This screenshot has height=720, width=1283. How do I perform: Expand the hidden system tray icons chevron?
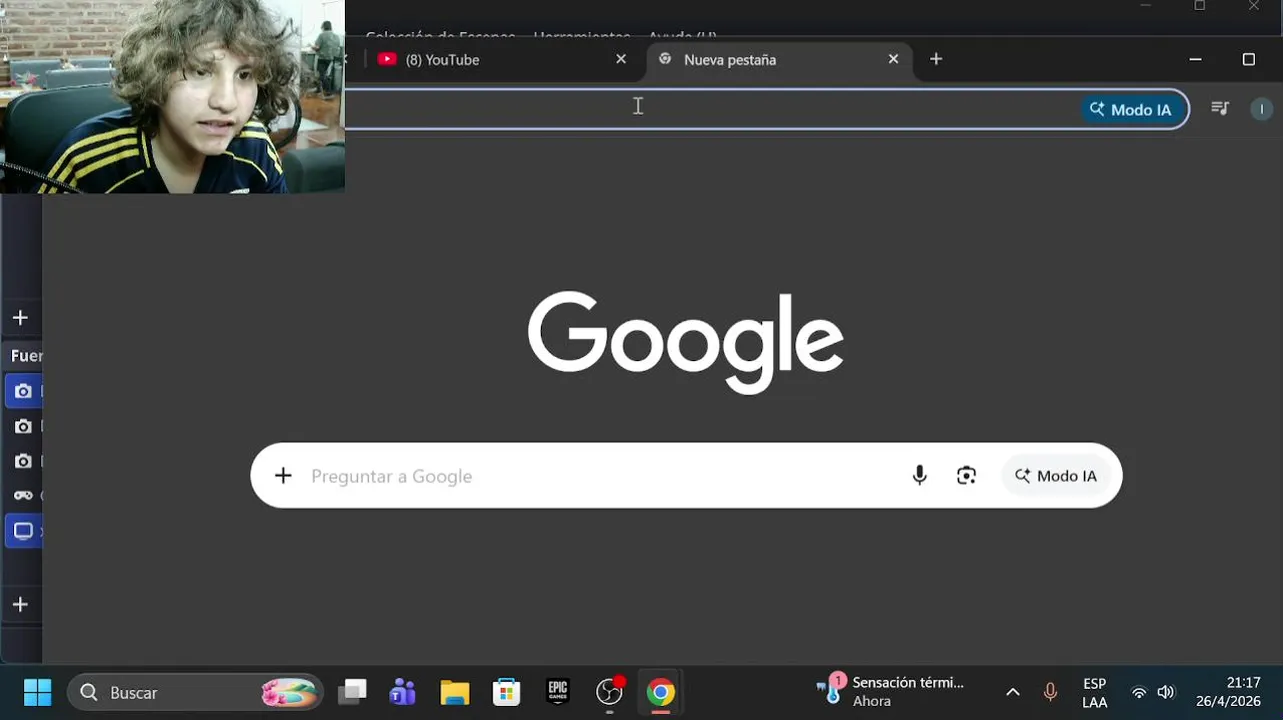point(1012,692)
